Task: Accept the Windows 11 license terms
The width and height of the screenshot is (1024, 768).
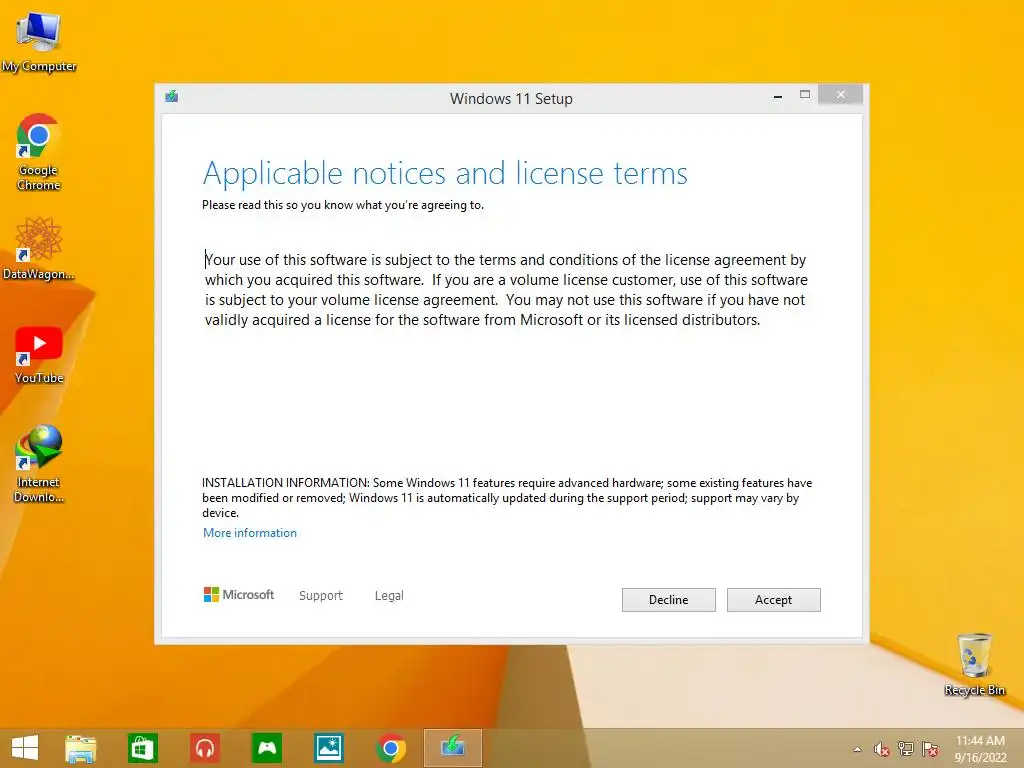Action: pos(773,600)
